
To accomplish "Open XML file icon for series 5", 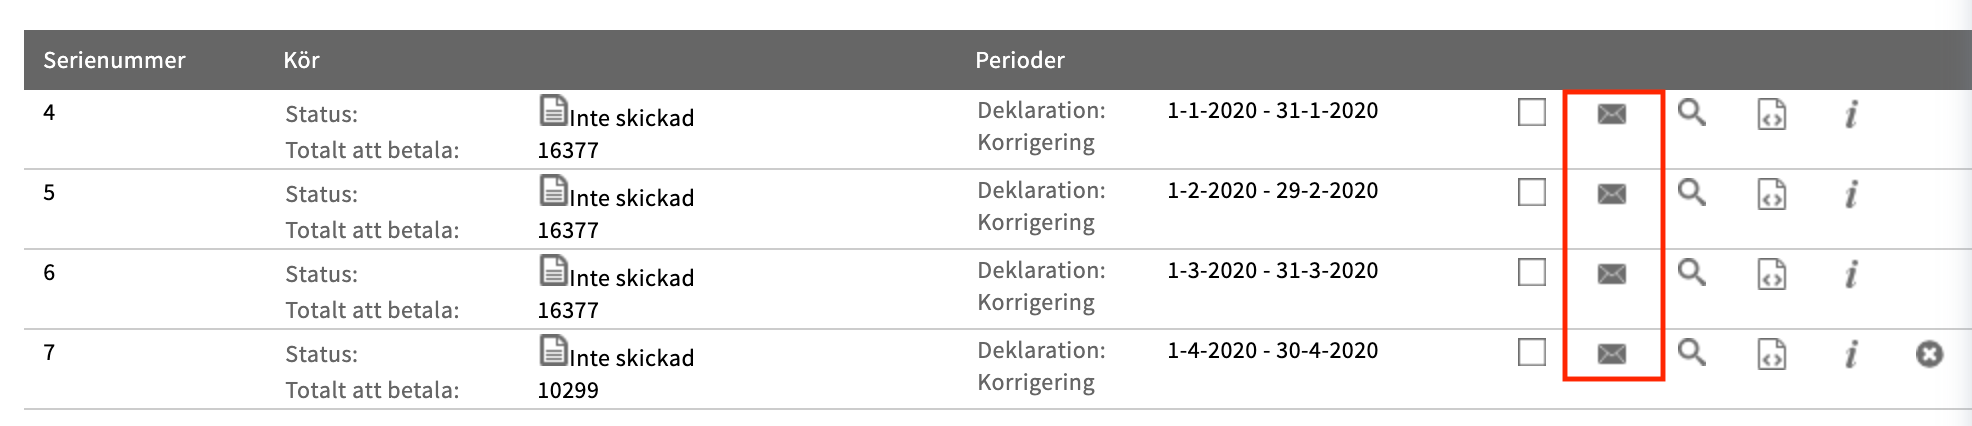I will coord(1771,194).
